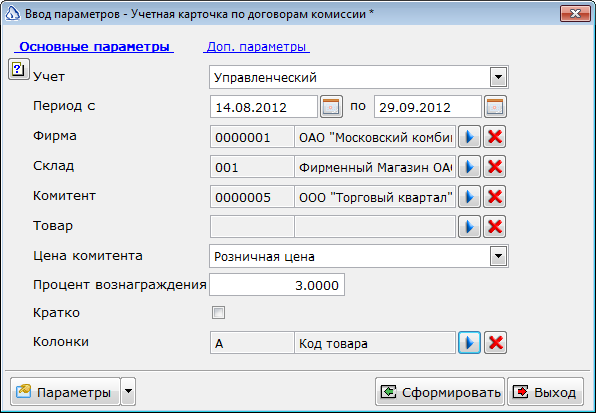
Task: Click the period start date field 14.08.2012
Action: pos(264,107)
